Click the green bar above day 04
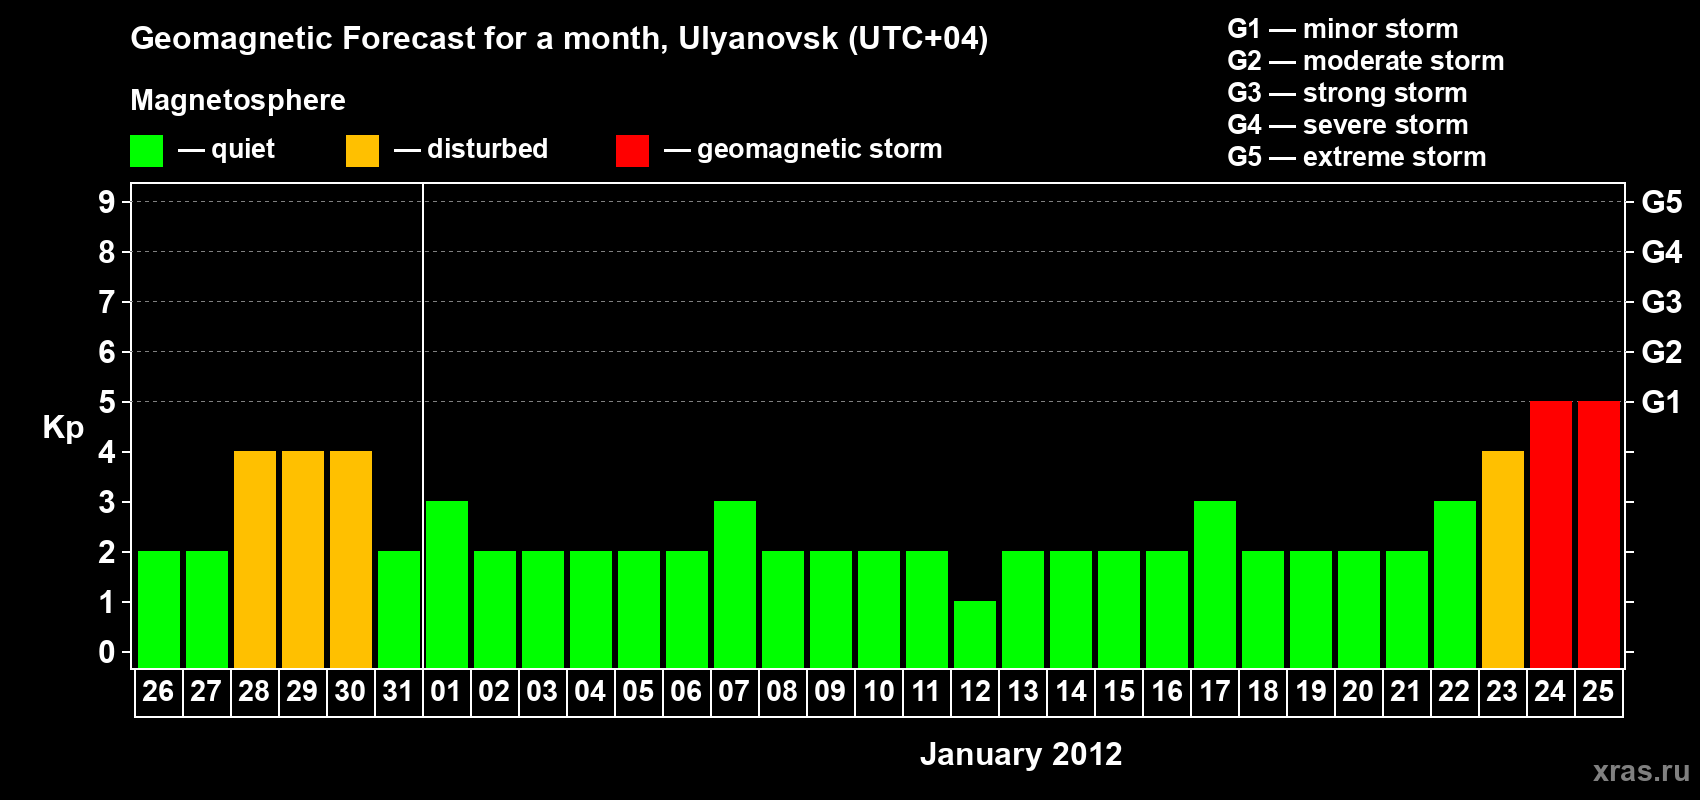This screenshot has height=800, width=1700. click(591, 609)
